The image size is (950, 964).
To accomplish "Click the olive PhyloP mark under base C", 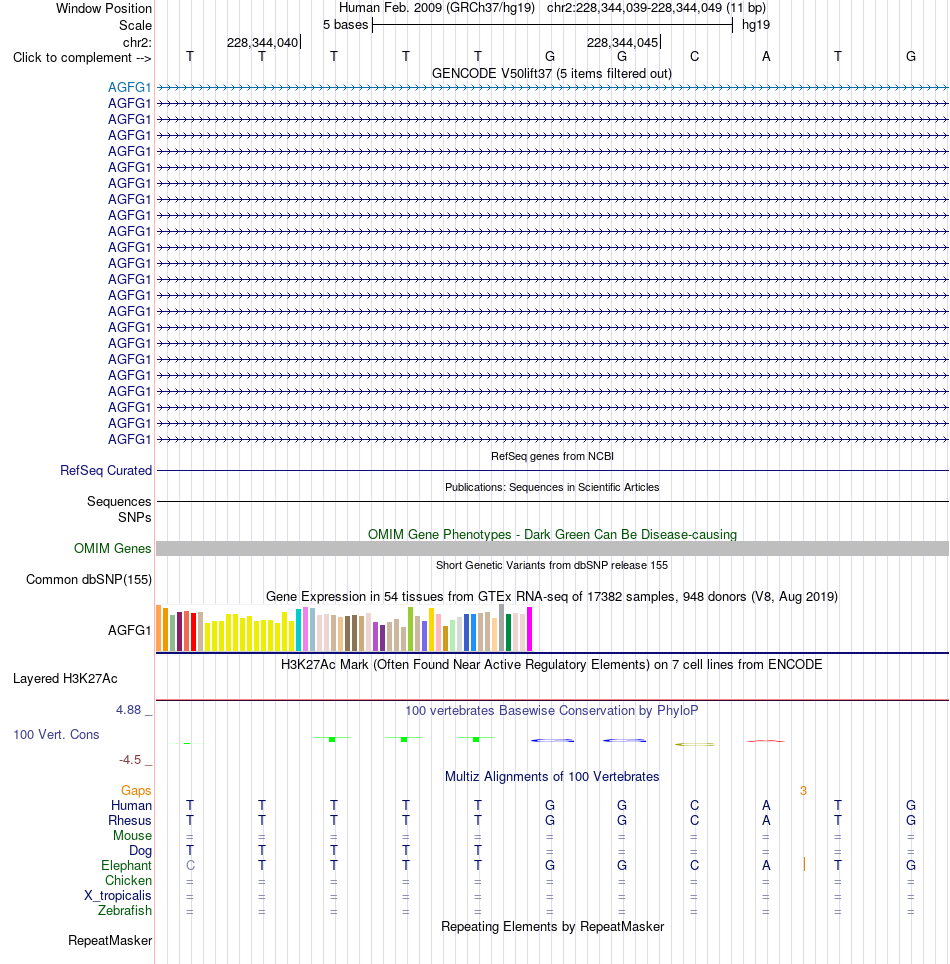I will tap(695, 745).
